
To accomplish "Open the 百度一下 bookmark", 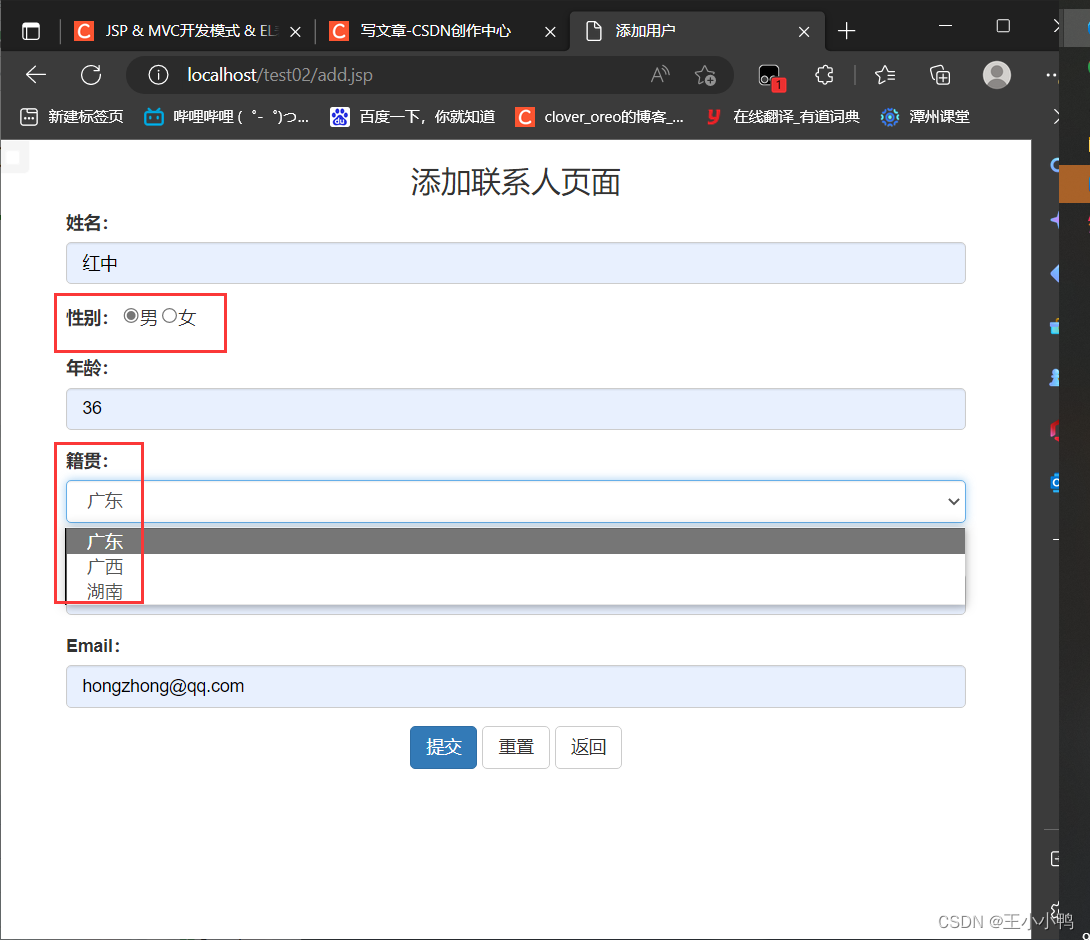I will click(x=412, y=117).
